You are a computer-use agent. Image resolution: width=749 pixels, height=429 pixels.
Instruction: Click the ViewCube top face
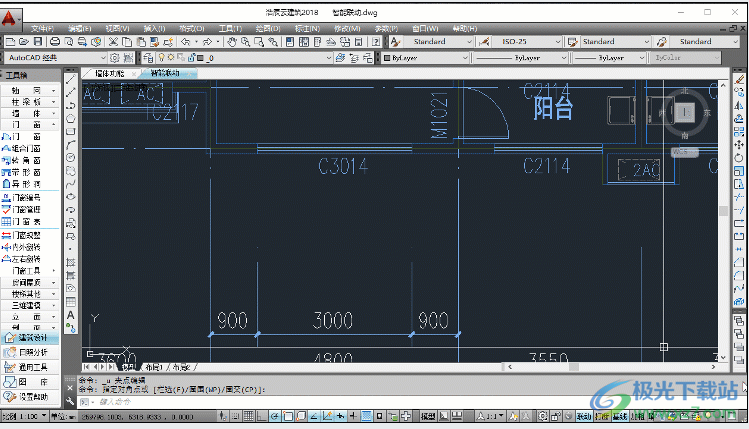point(685,113)
